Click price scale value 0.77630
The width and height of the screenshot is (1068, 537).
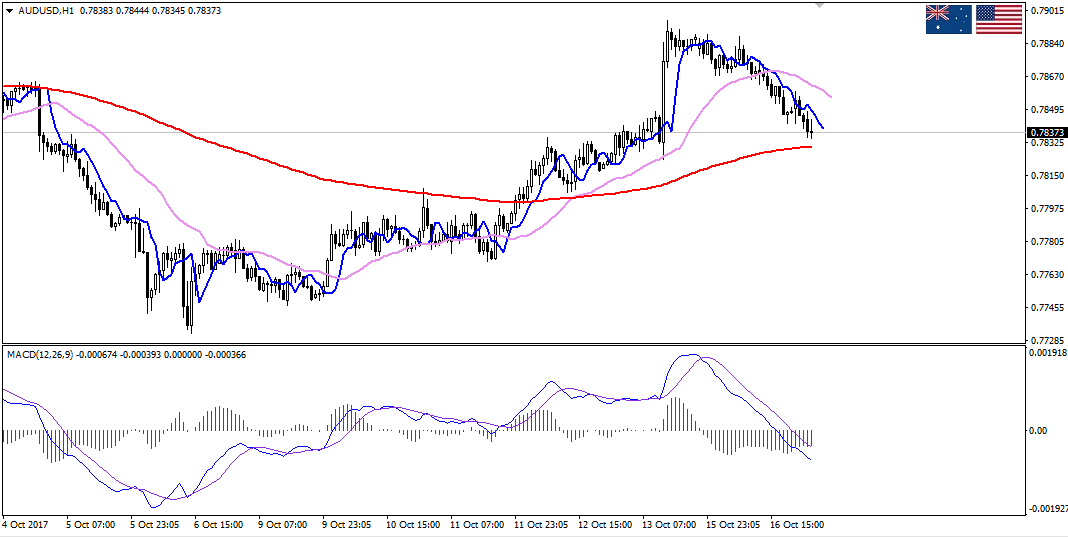pos(1046,275)
